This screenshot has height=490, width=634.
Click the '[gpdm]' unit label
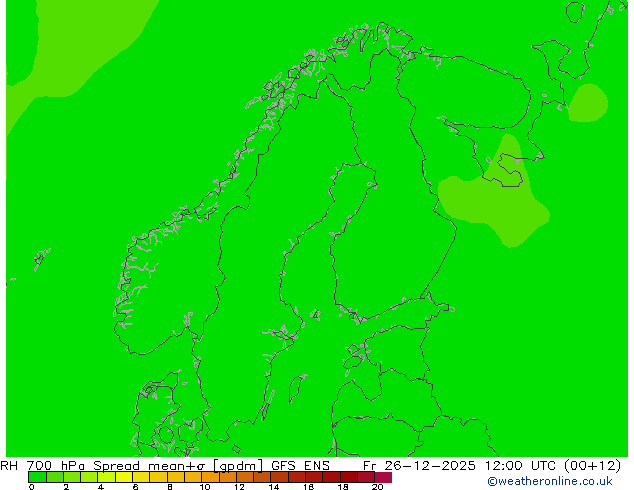click(238, 466)
